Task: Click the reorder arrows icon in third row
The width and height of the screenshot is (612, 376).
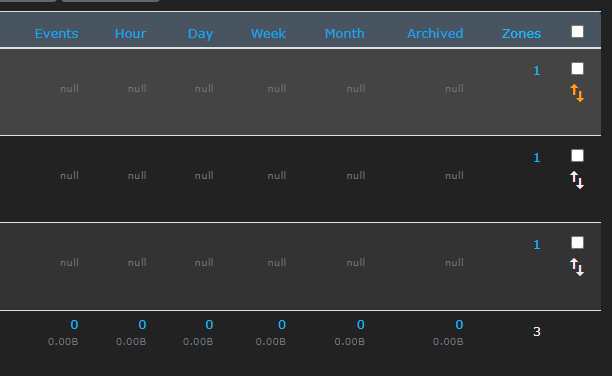Action: click(x=577, y=267)
